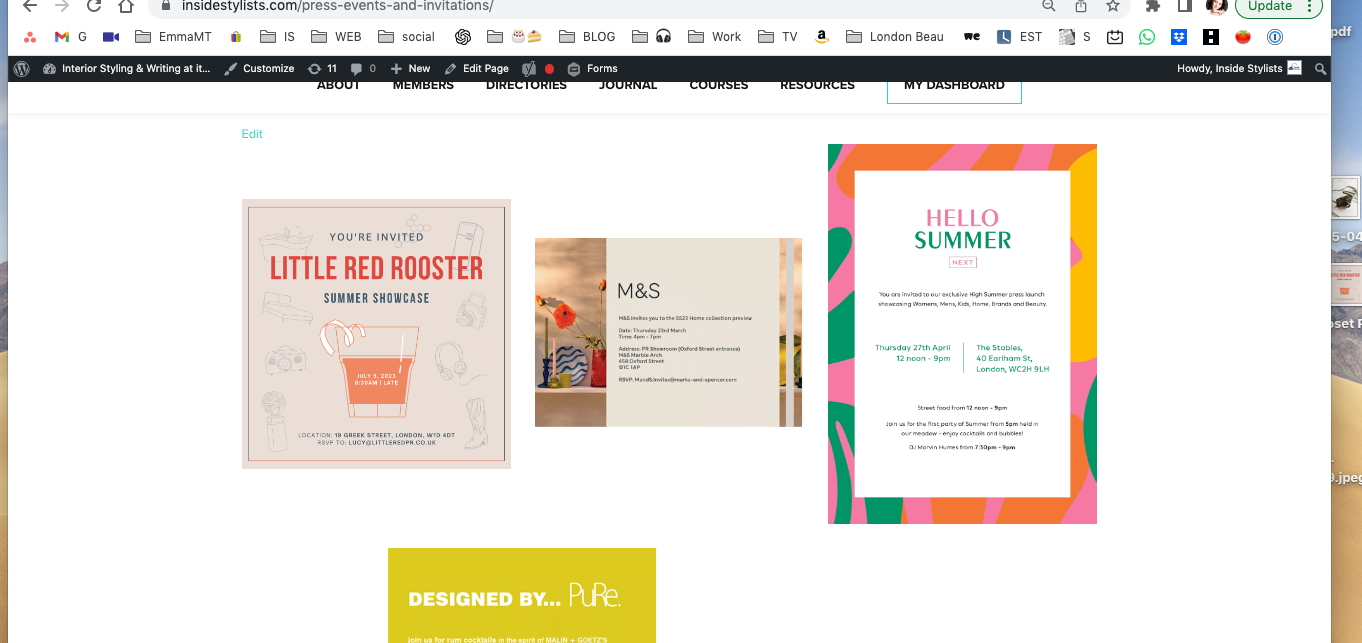Click the WordPress logo in admin bar

pyautogui.click(x=22, y=69)
